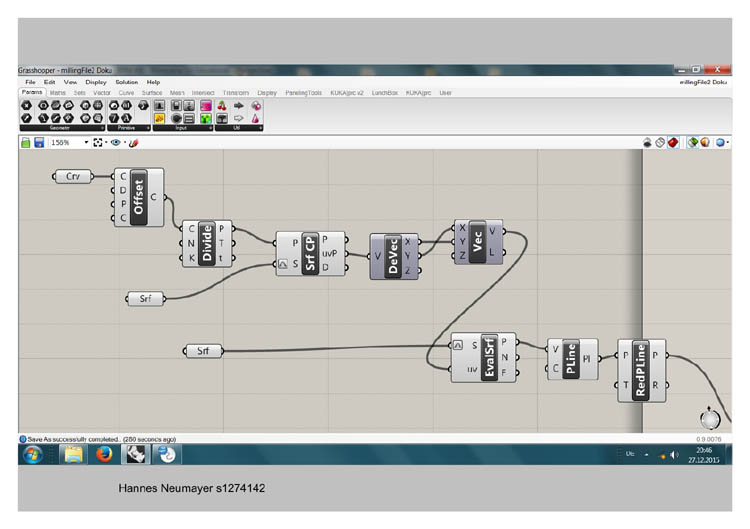Select the RedPLine component
The width and height of the screenshot is (750, 529).
[640, 371]
